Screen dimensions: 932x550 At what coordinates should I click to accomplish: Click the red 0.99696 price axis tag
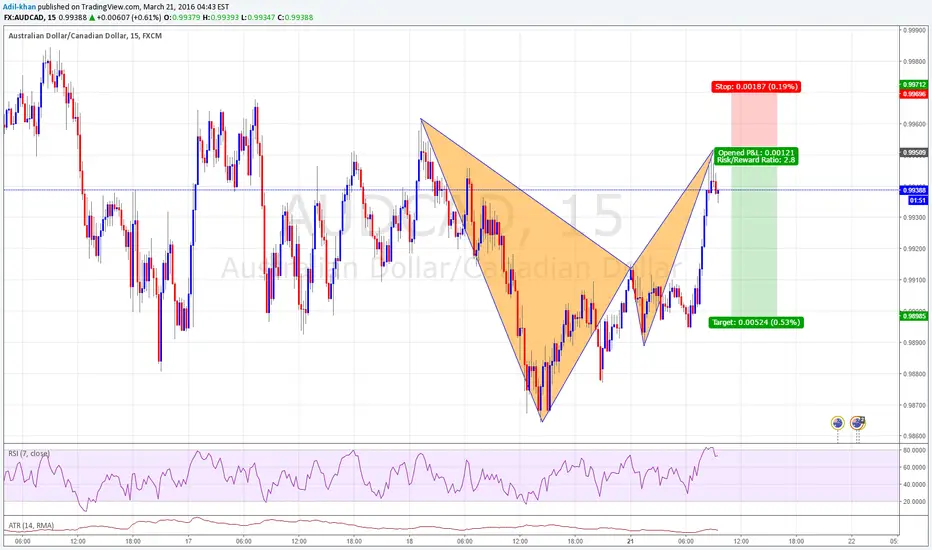coord(914,94)
